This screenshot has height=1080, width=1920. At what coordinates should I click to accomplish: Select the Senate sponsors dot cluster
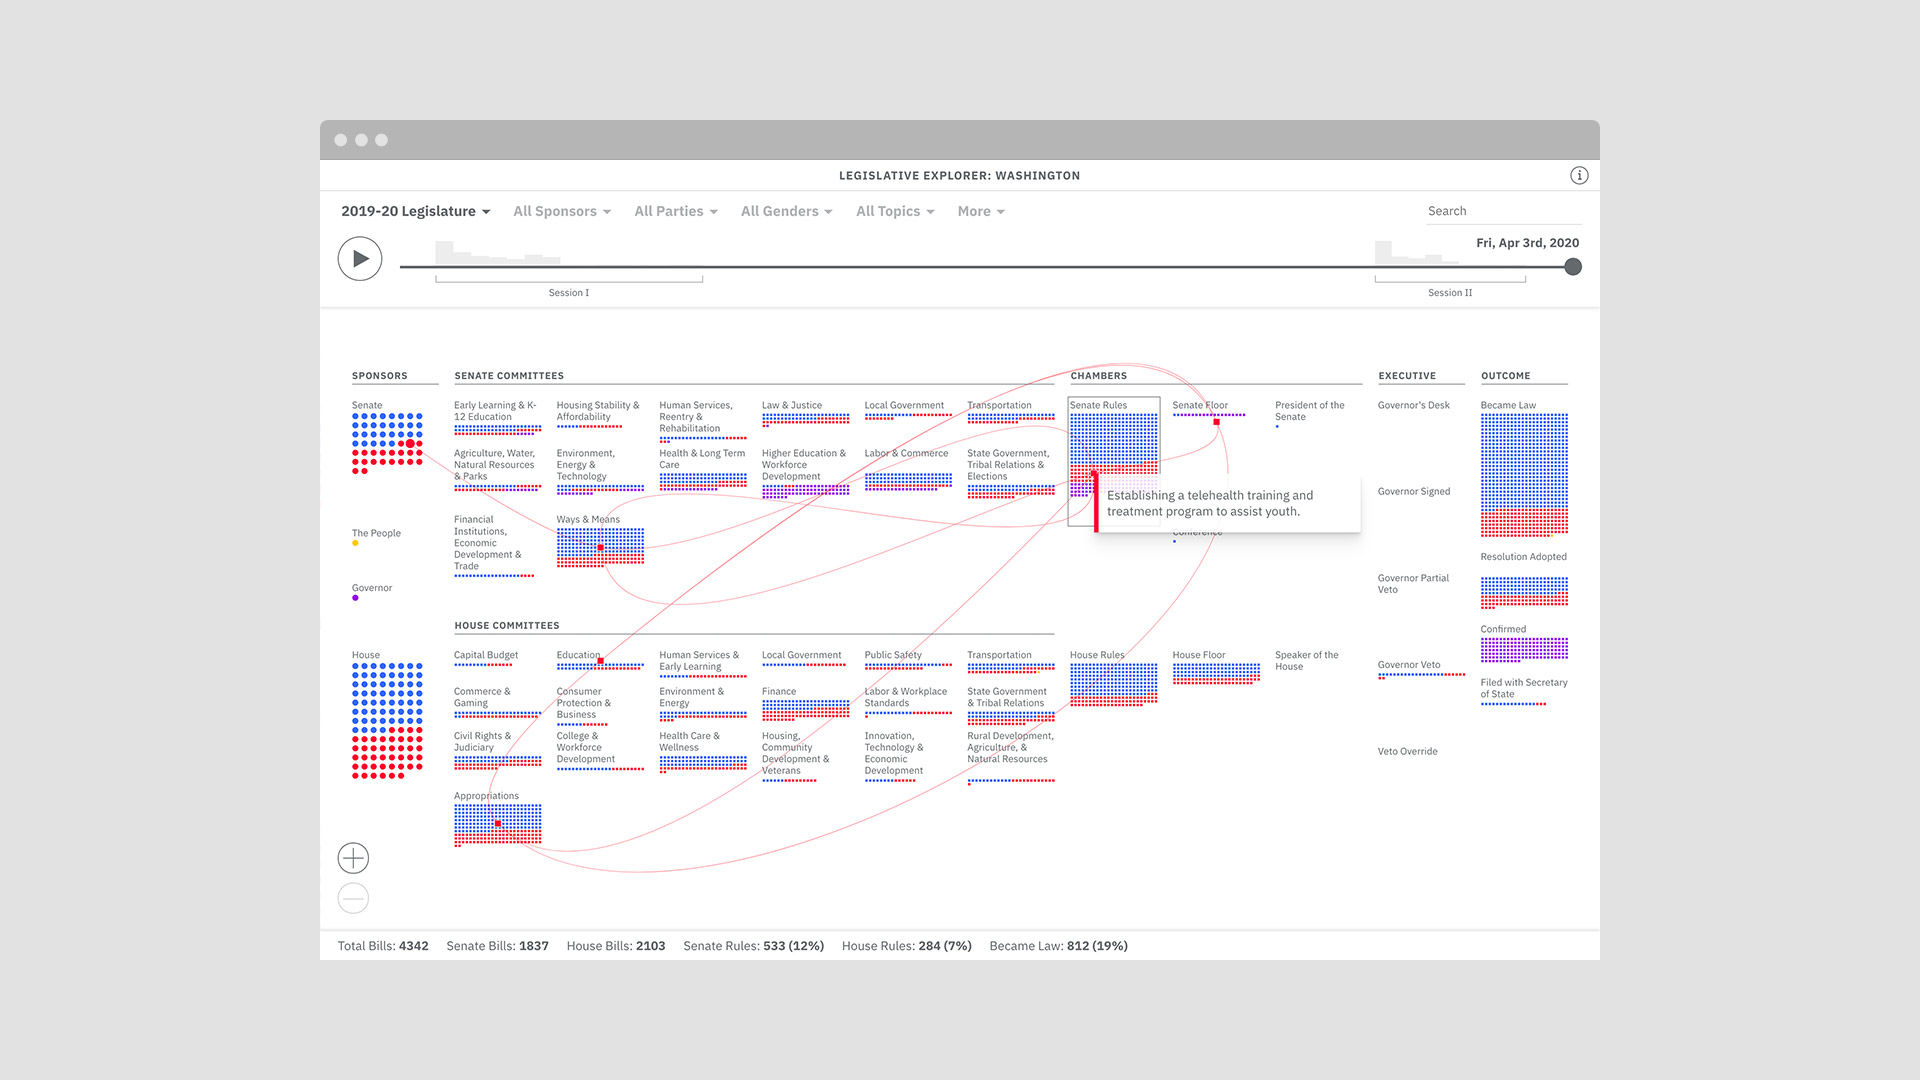point(388,443)
